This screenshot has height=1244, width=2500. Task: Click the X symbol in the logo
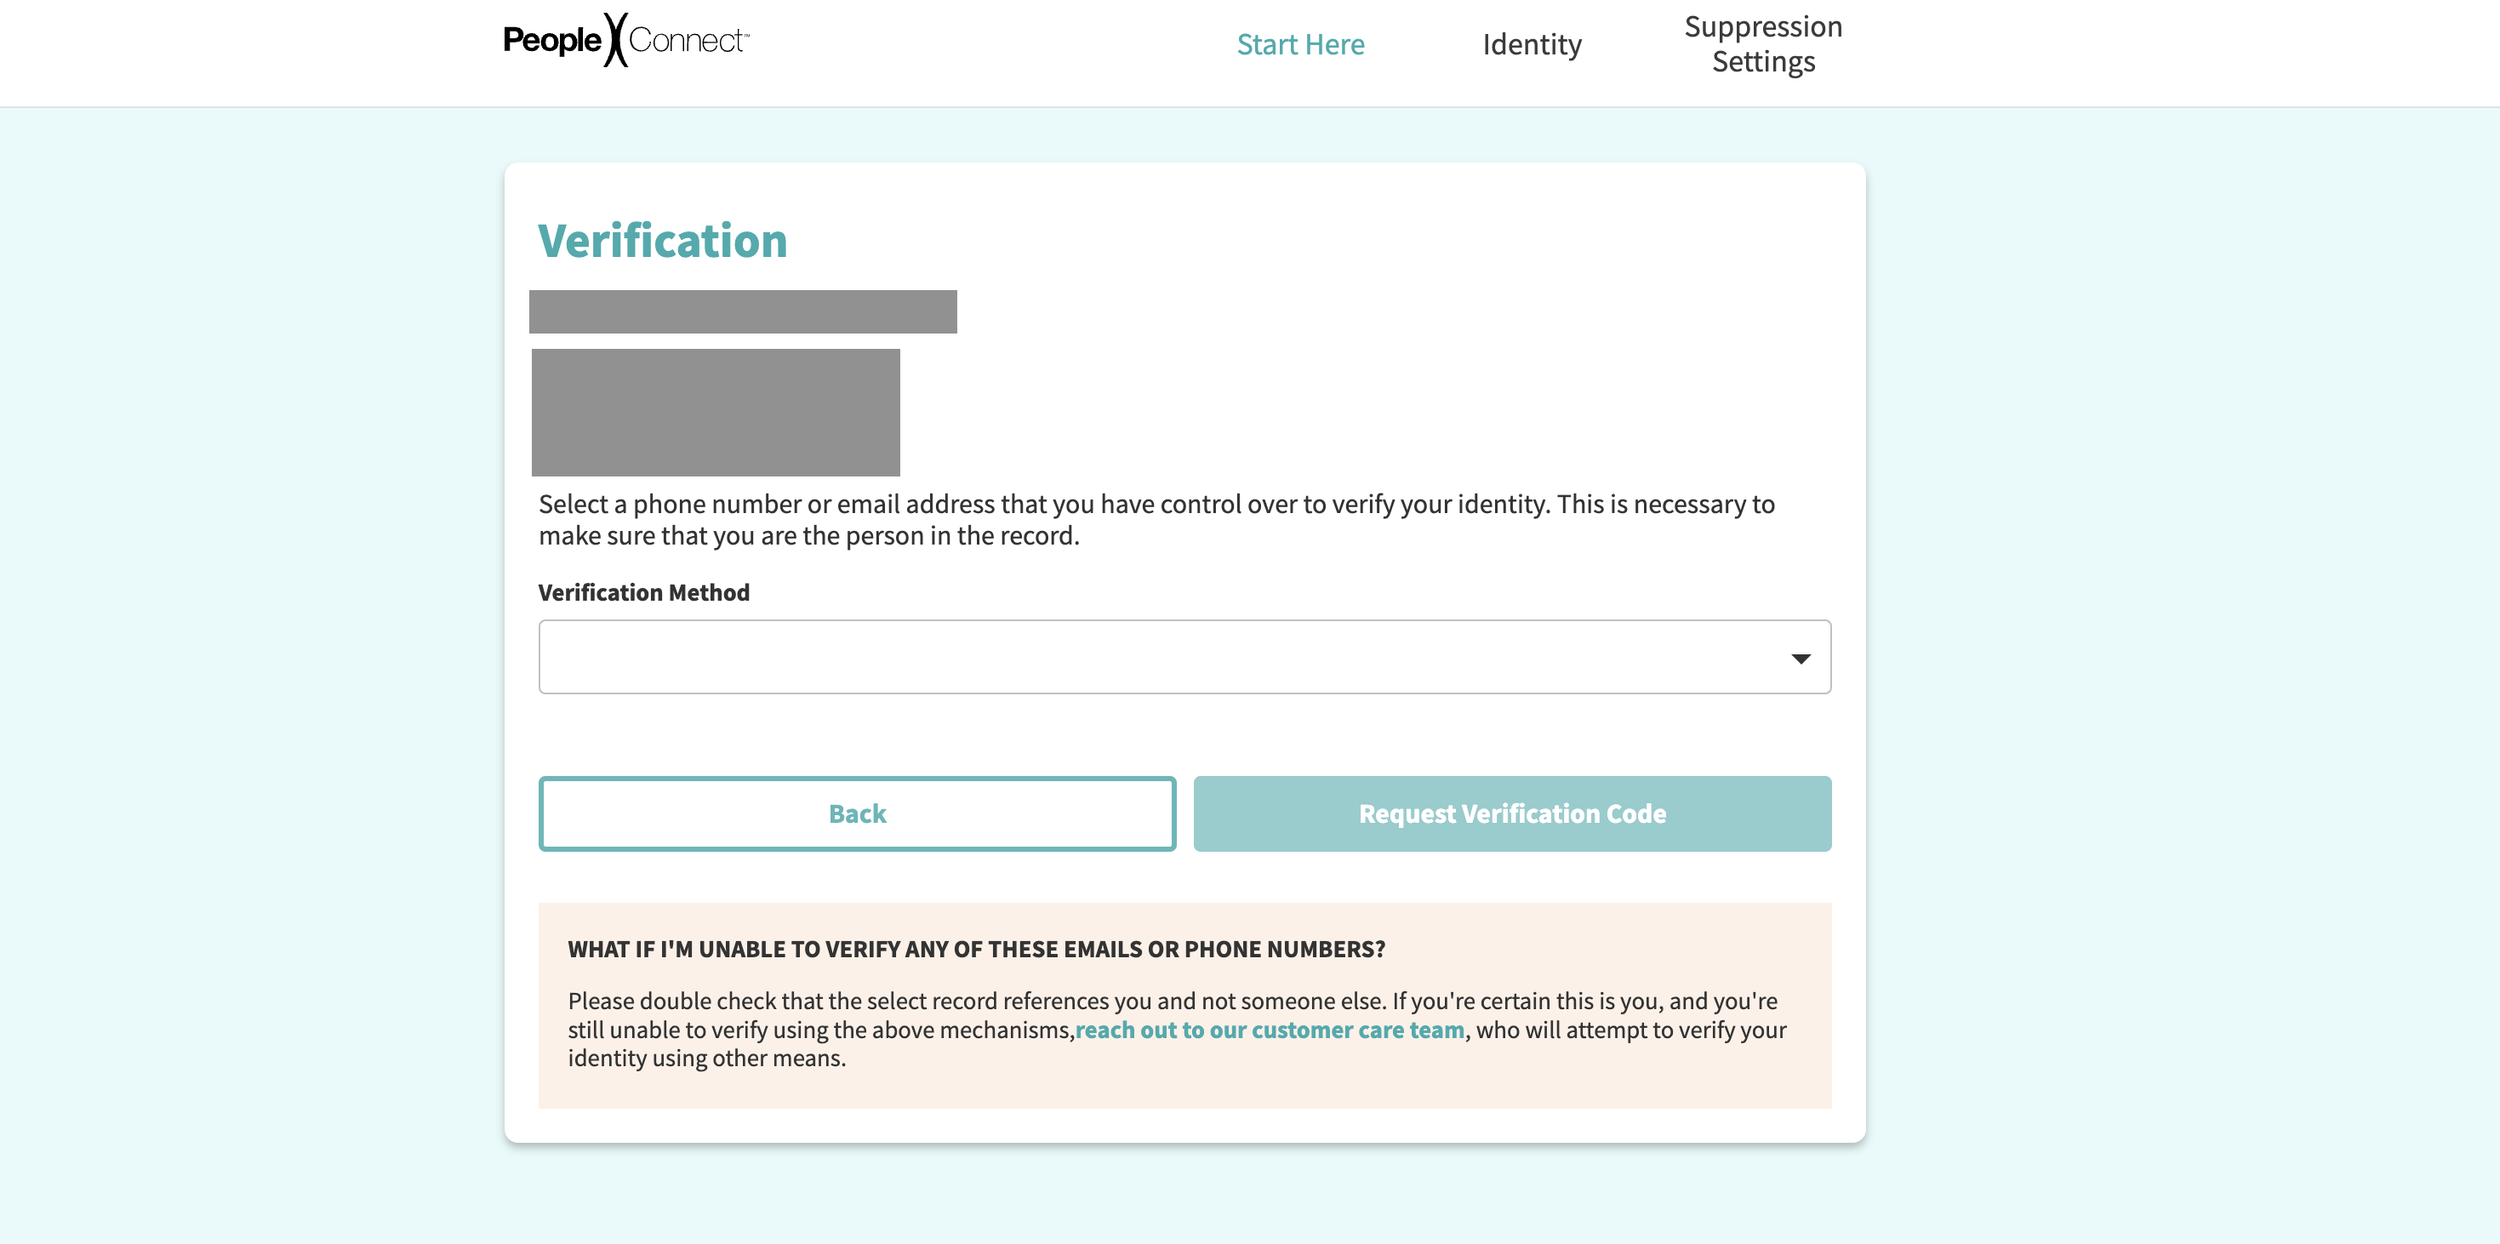point(616,40)
